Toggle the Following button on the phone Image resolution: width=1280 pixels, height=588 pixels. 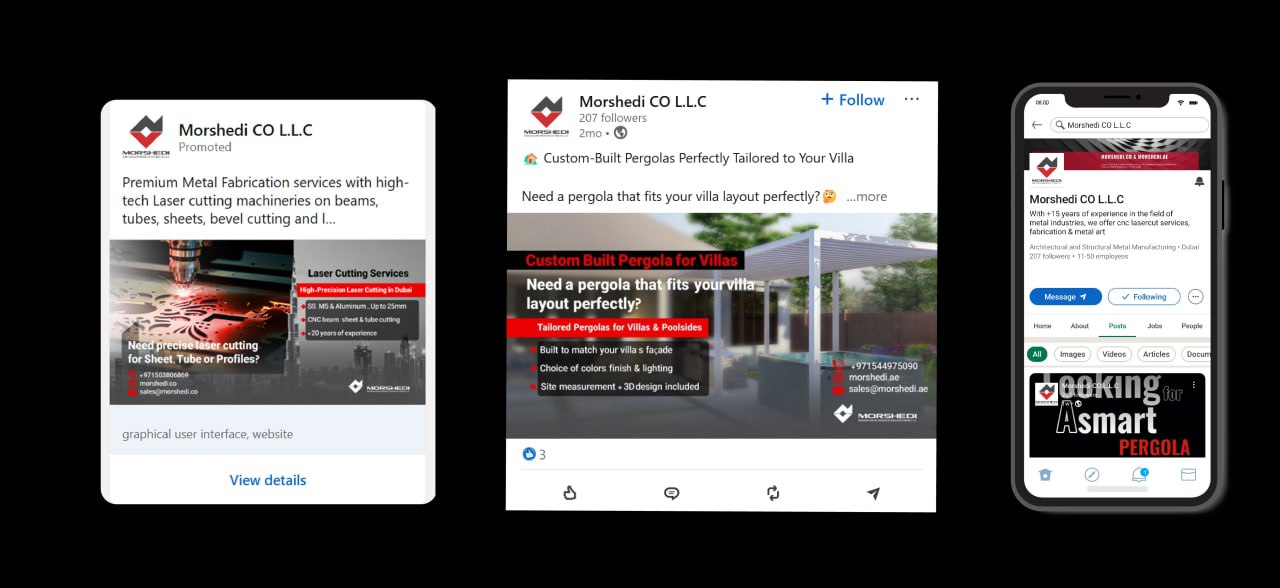tap(1144, 297)
